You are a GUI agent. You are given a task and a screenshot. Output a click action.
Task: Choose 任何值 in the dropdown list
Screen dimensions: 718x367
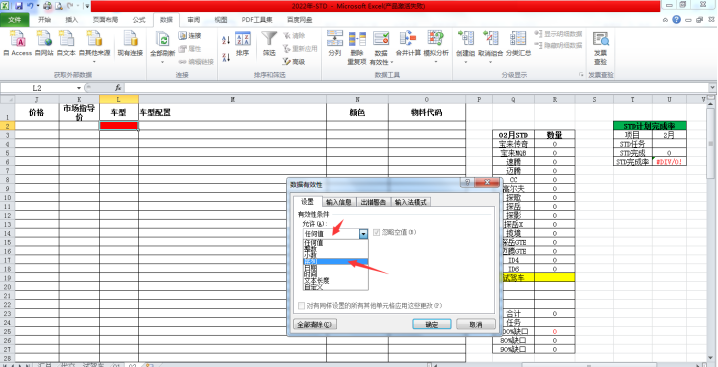336,242
